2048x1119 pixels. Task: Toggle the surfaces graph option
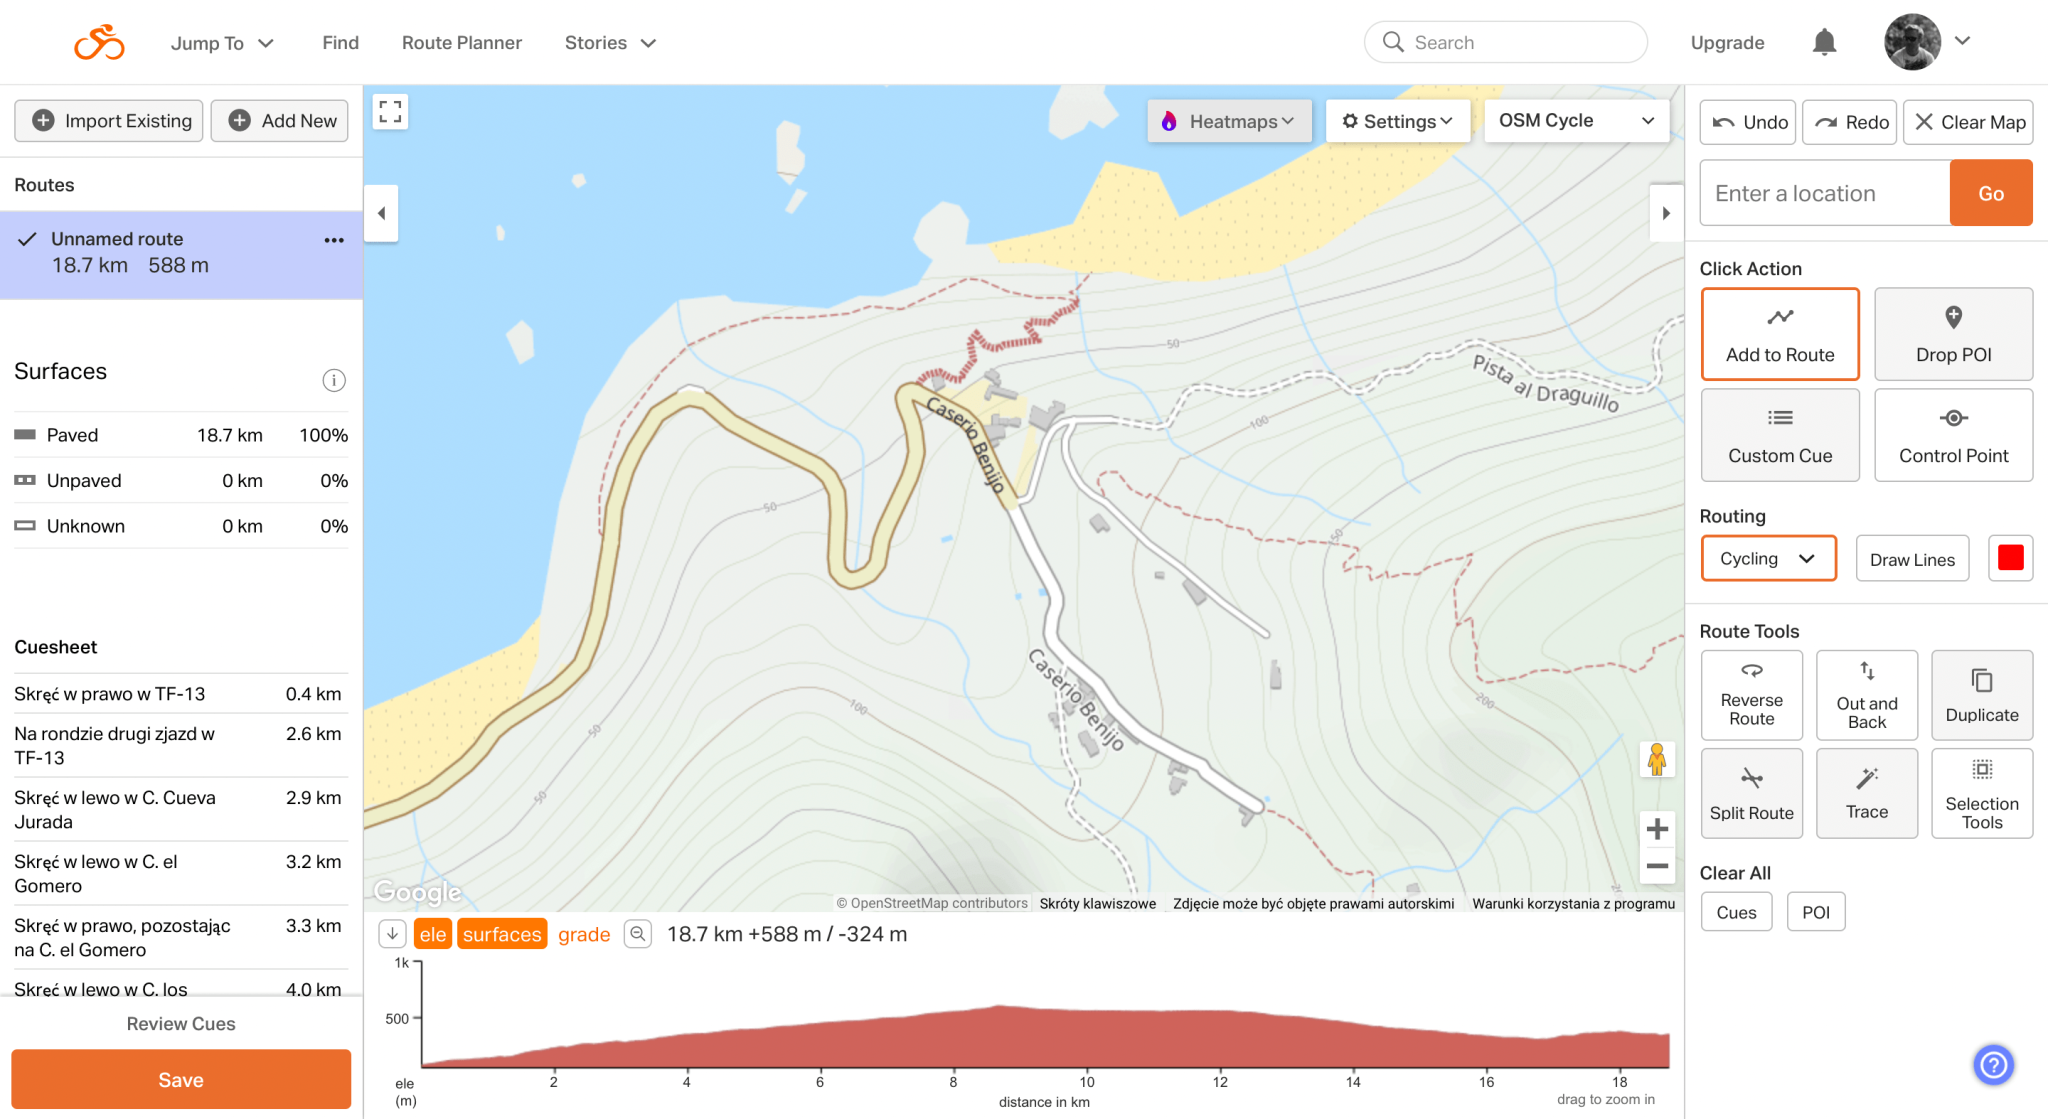click(501, 934)
